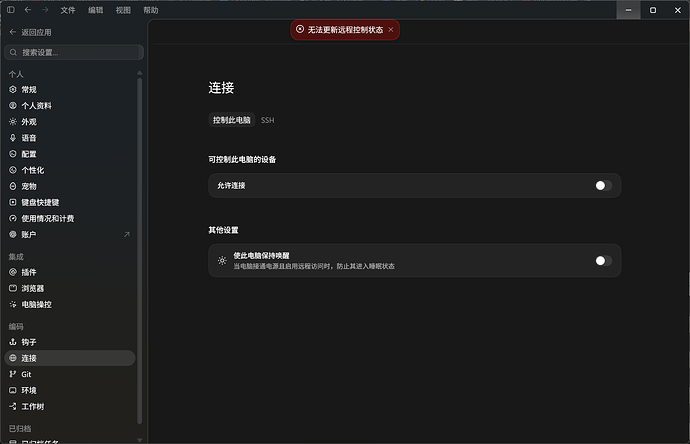Click the error icon in the red toast
This screenshot has width=690, height=444.
[x=300, y=29]
